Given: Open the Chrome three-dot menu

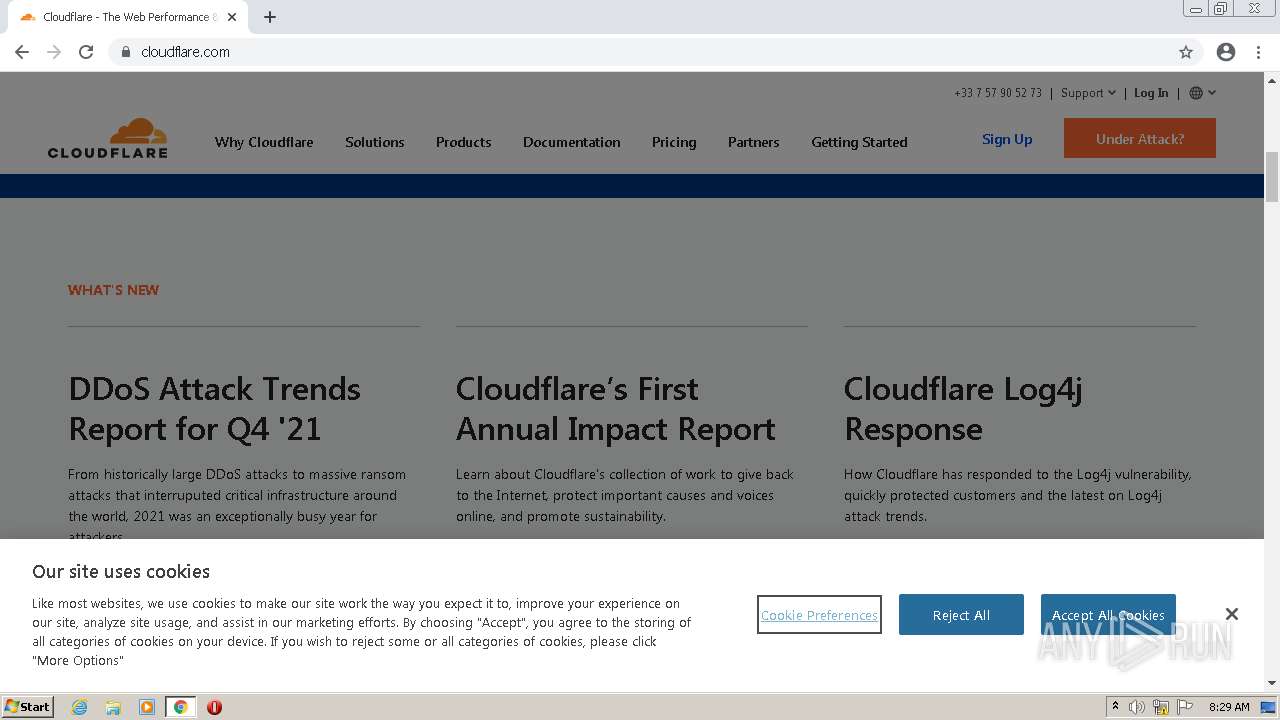Looking at the screenshot, I should click(1258, 52).
